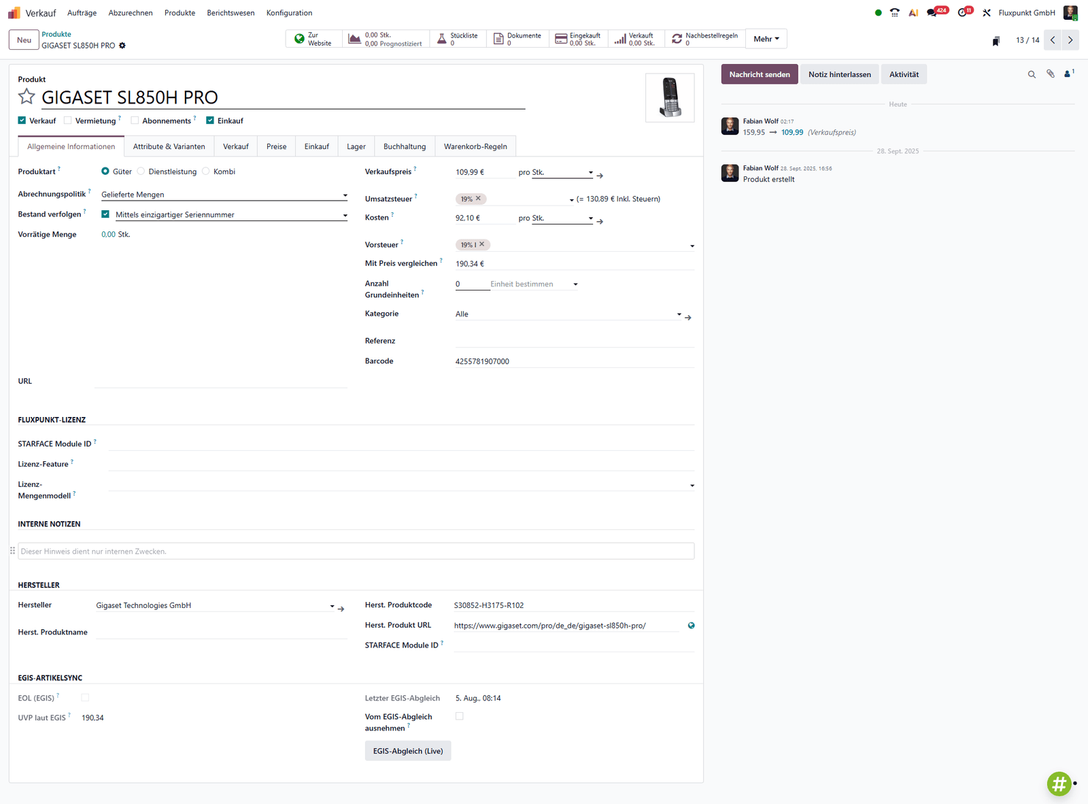Open Aufträge menu

(x=82, y=12)
